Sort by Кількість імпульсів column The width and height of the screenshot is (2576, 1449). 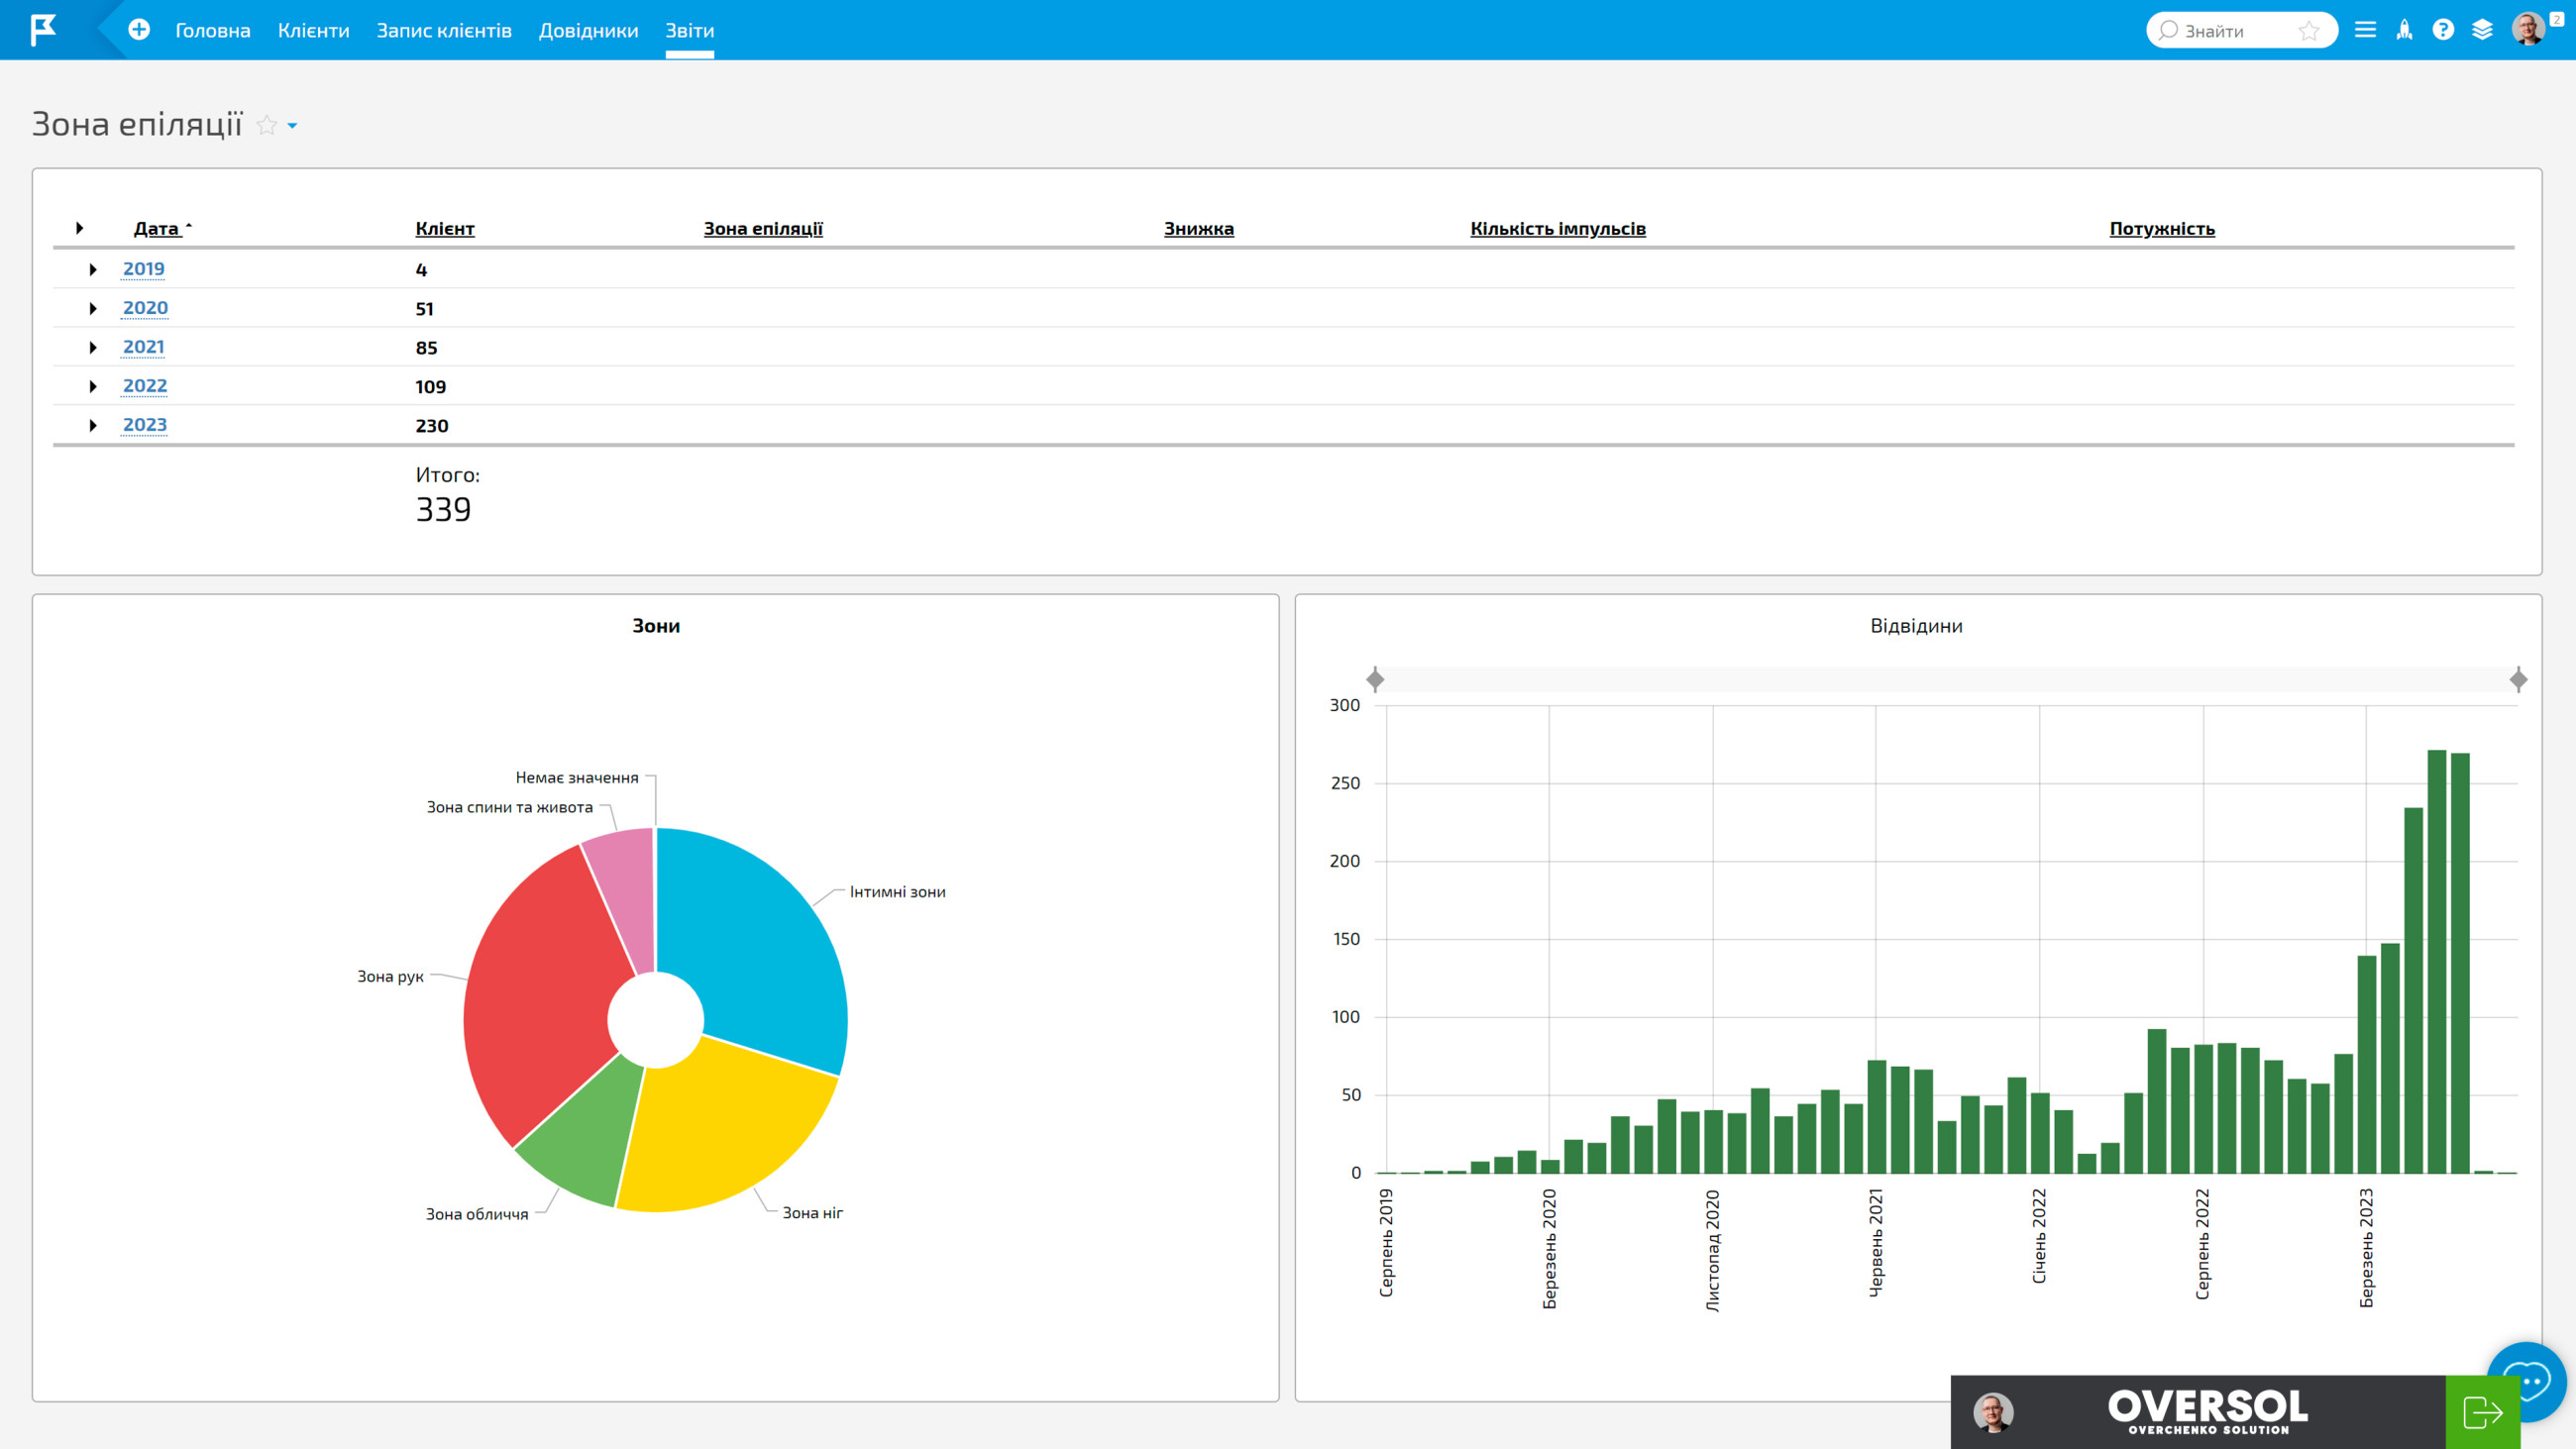1557,229
